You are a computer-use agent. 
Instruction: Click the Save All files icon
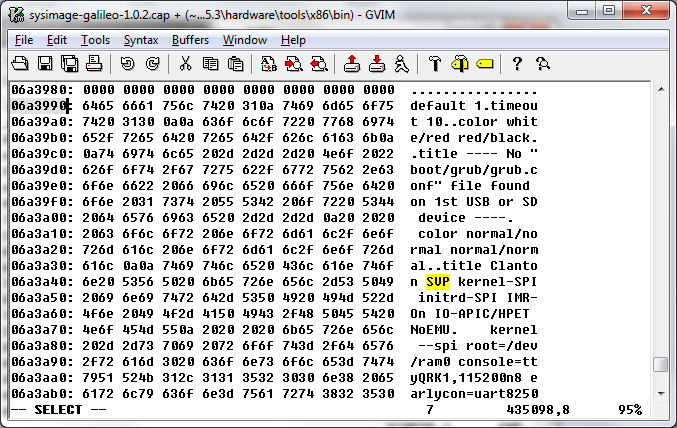tap(70, 64)
